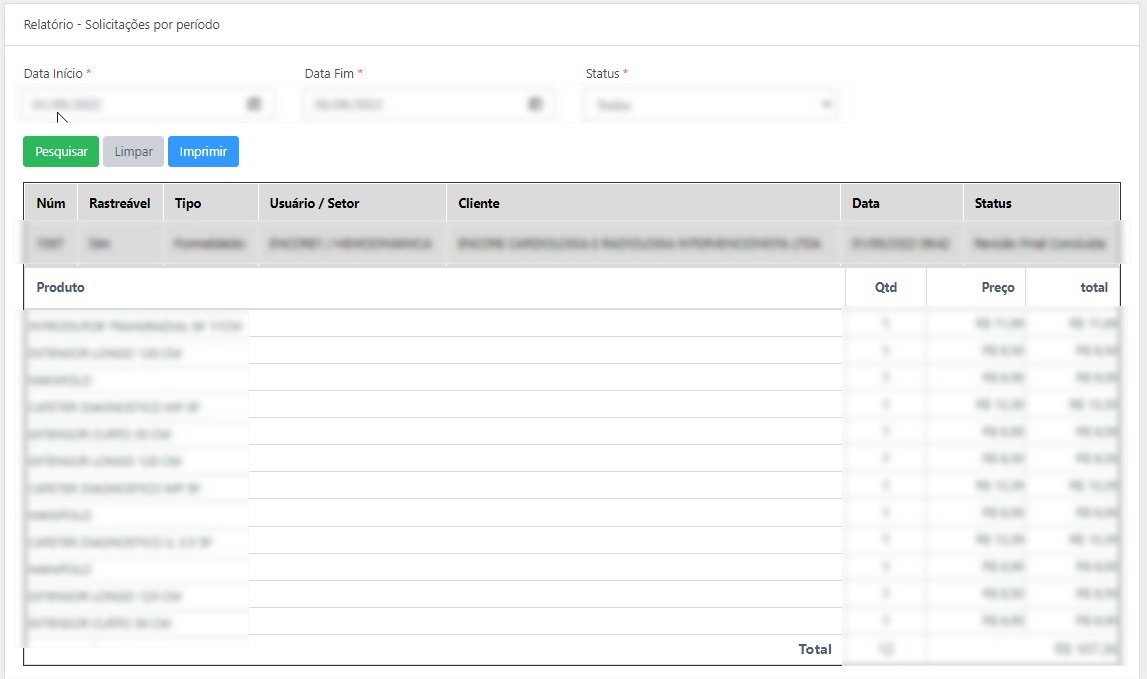1147x679 pixels.
Task: Click the total column header
Action: (1093, 287)
